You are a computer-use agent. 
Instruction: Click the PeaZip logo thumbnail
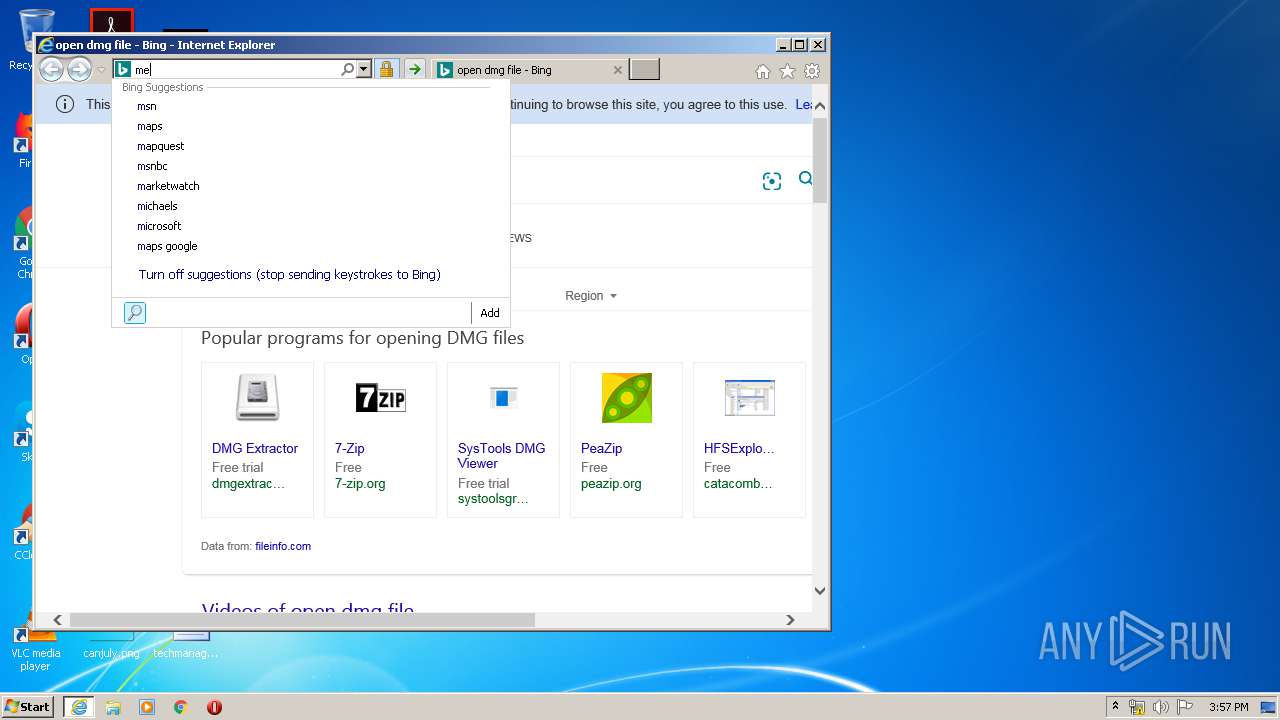click(x=626, y=398)
